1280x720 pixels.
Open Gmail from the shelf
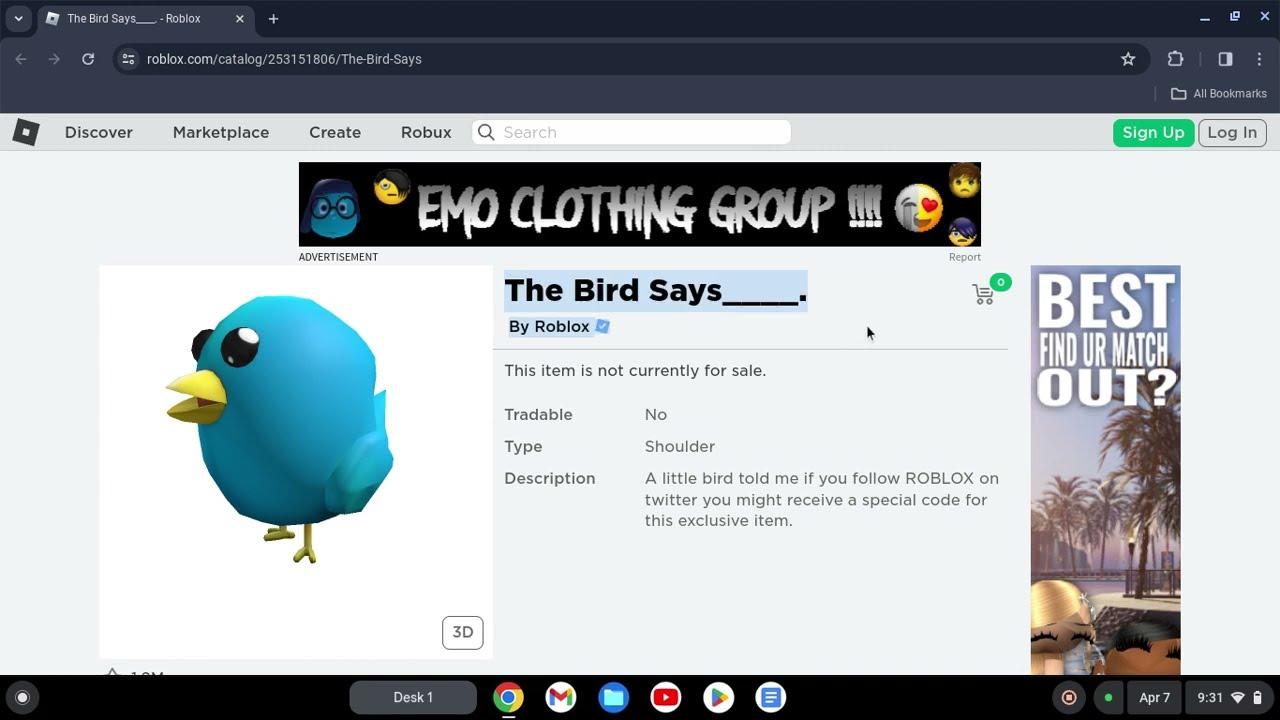pos(561,697)
